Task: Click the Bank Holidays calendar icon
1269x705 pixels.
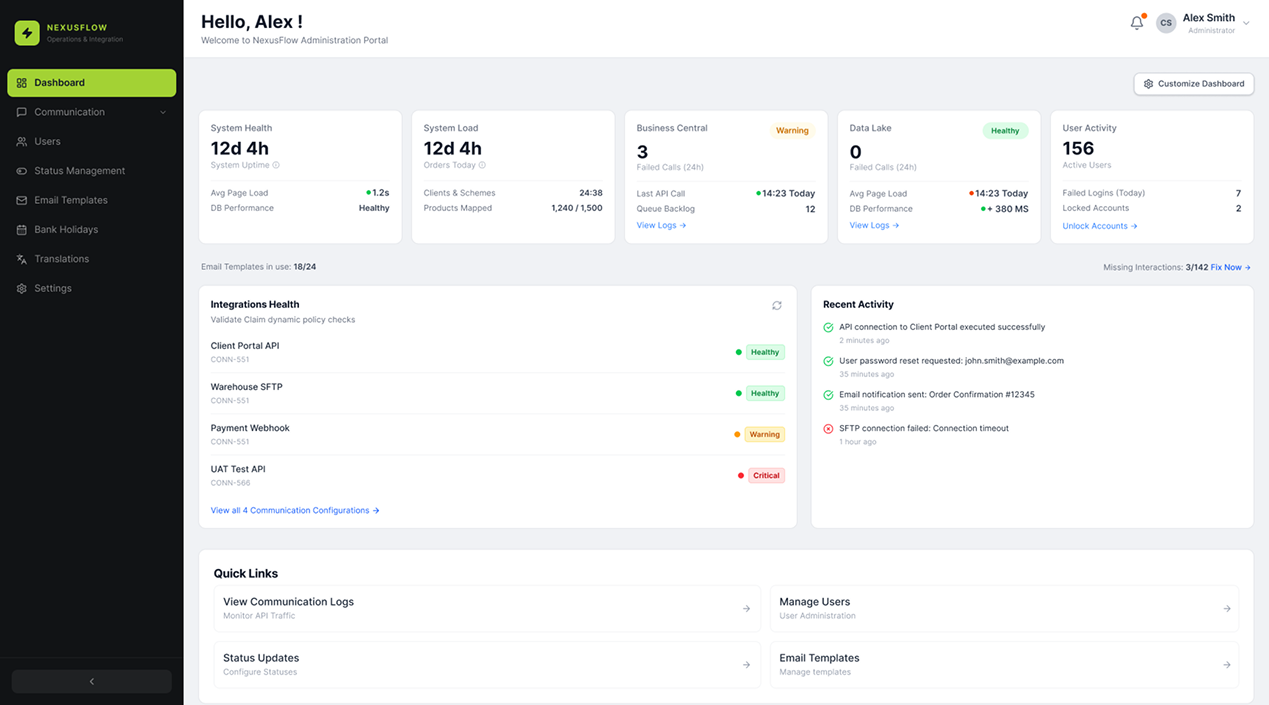Action: pyautogui.click(x=22, y=230)
